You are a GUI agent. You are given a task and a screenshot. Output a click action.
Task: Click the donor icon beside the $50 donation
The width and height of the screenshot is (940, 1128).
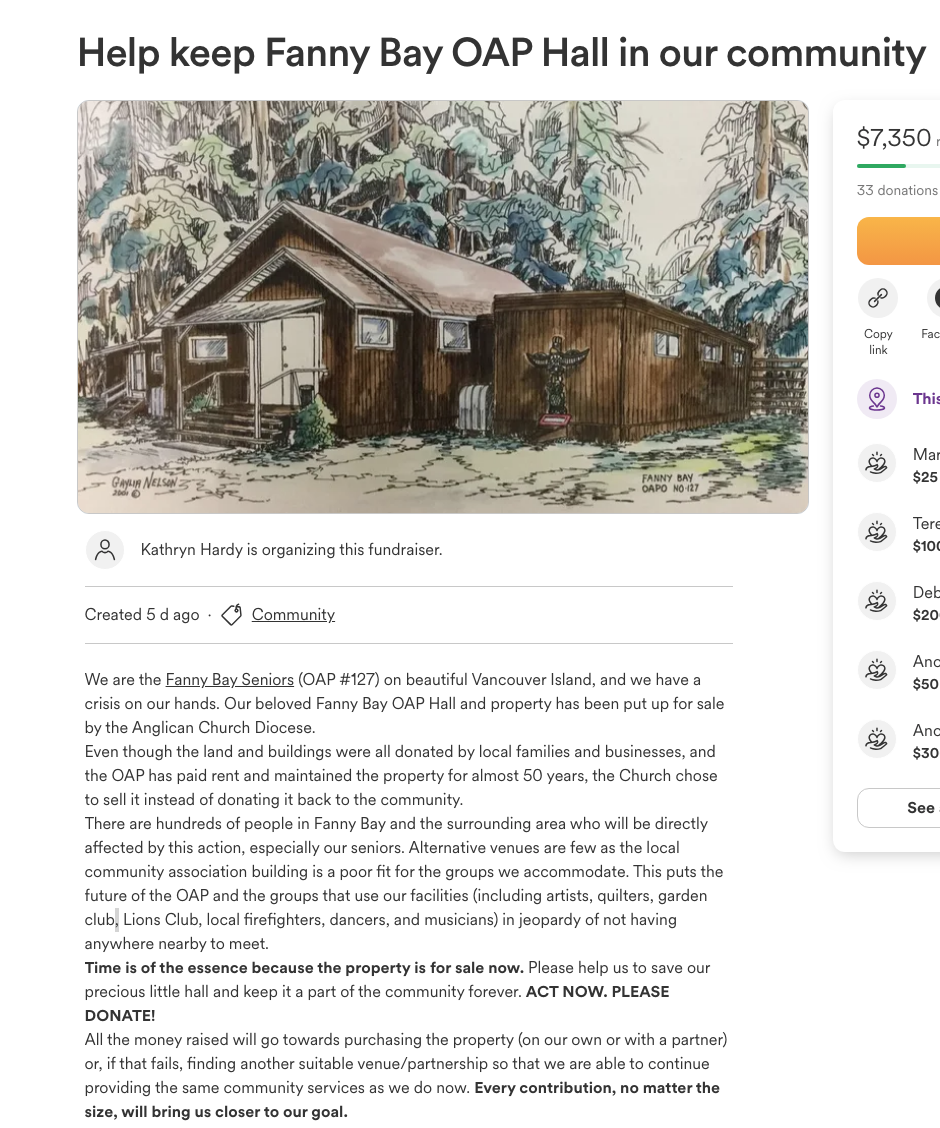click(877, 671)
